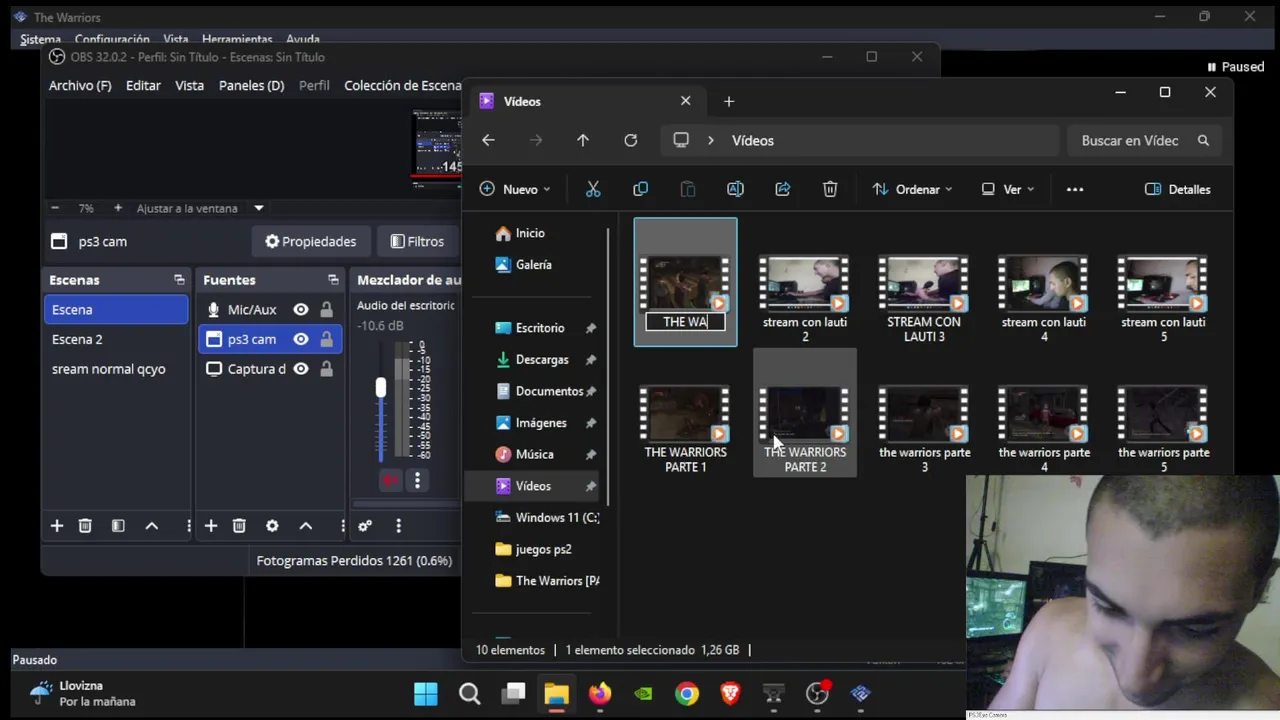Viewport: 1280px width, 720px height.
Task: Click the Rename icon in Explorer toolbar
Action: tap(735, 189)
